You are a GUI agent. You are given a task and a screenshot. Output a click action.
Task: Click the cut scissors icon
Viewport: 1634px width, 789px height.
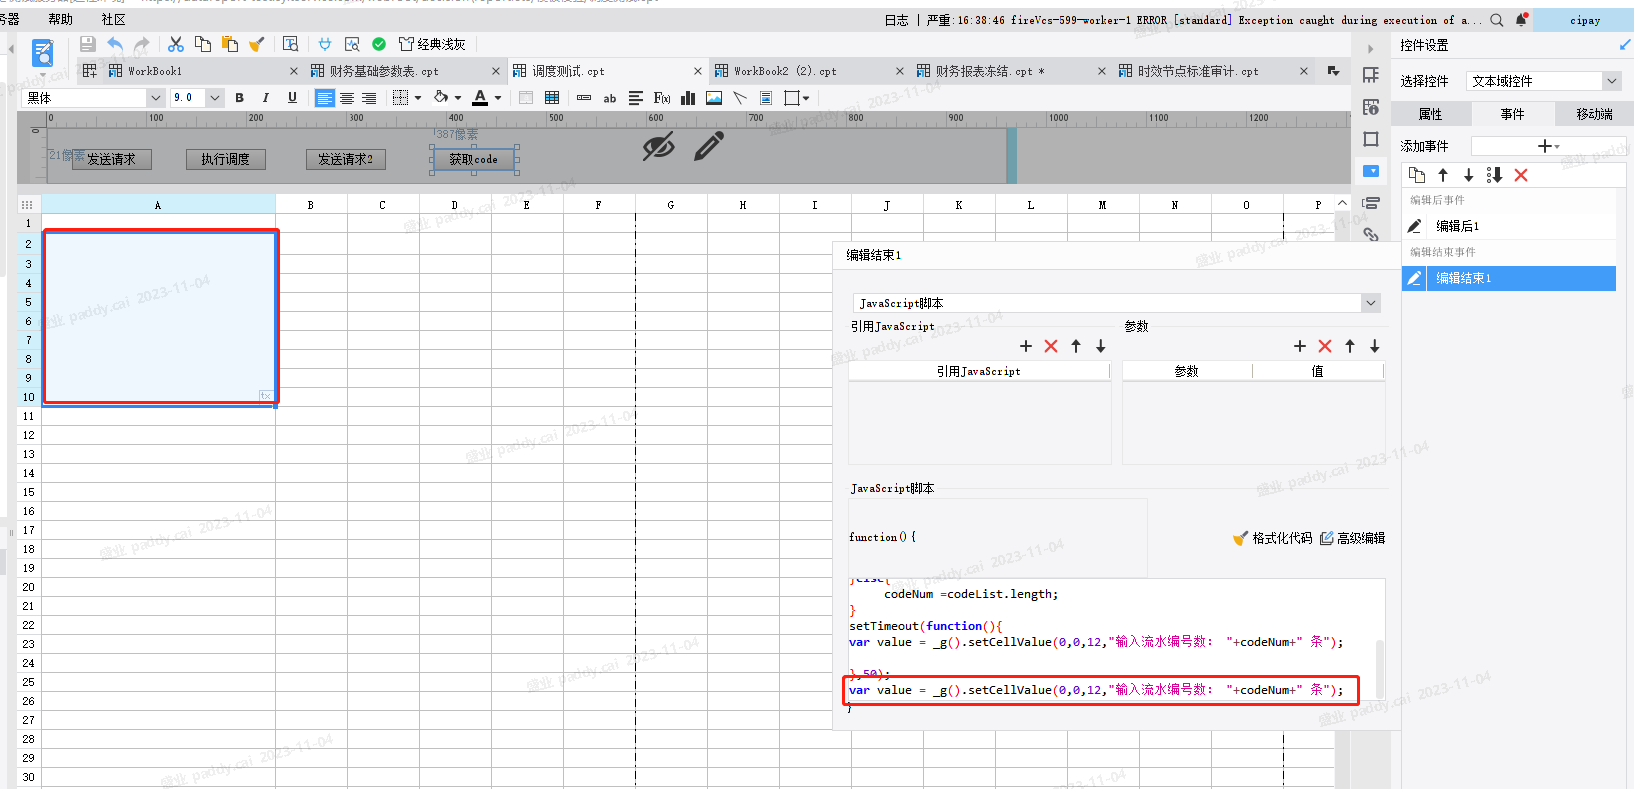(176, 44)
